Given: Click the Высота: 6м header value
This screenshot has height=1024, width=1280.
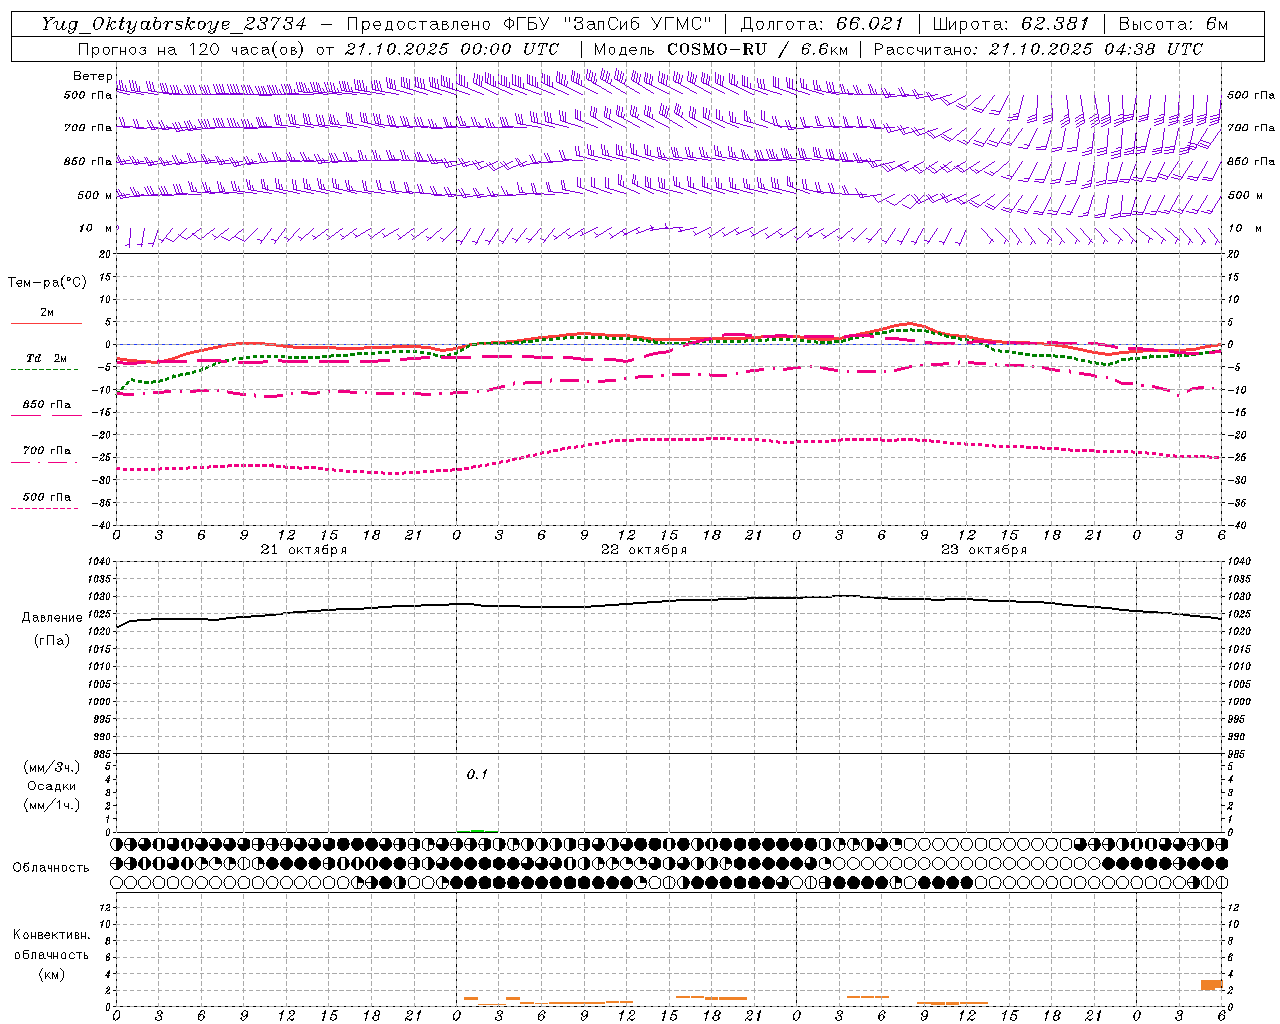Looking at the screenshot, I should pos(1173,24).
